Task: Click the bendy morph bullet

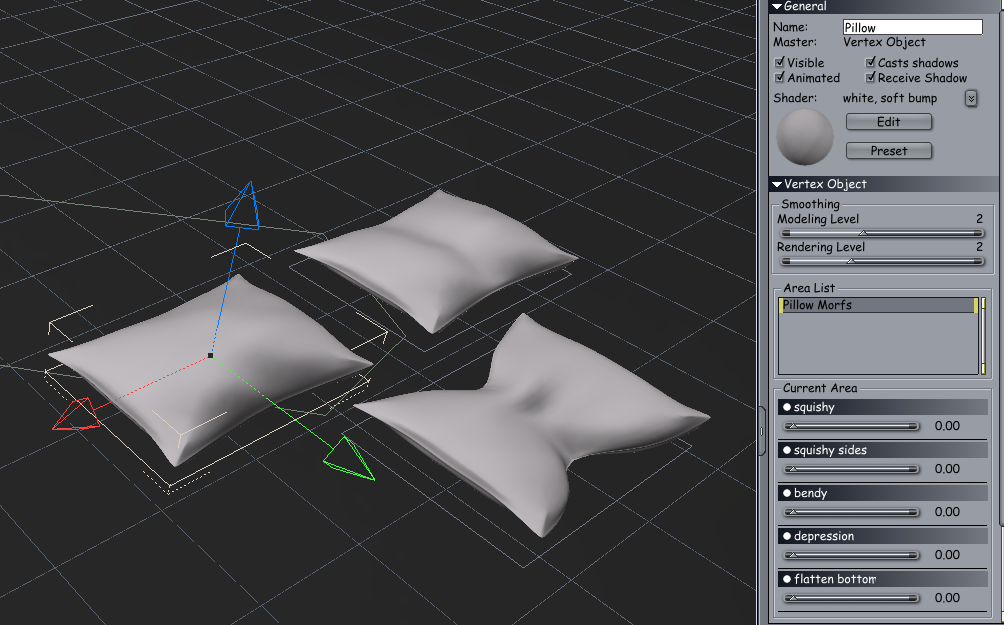Action: coord(787,493)
